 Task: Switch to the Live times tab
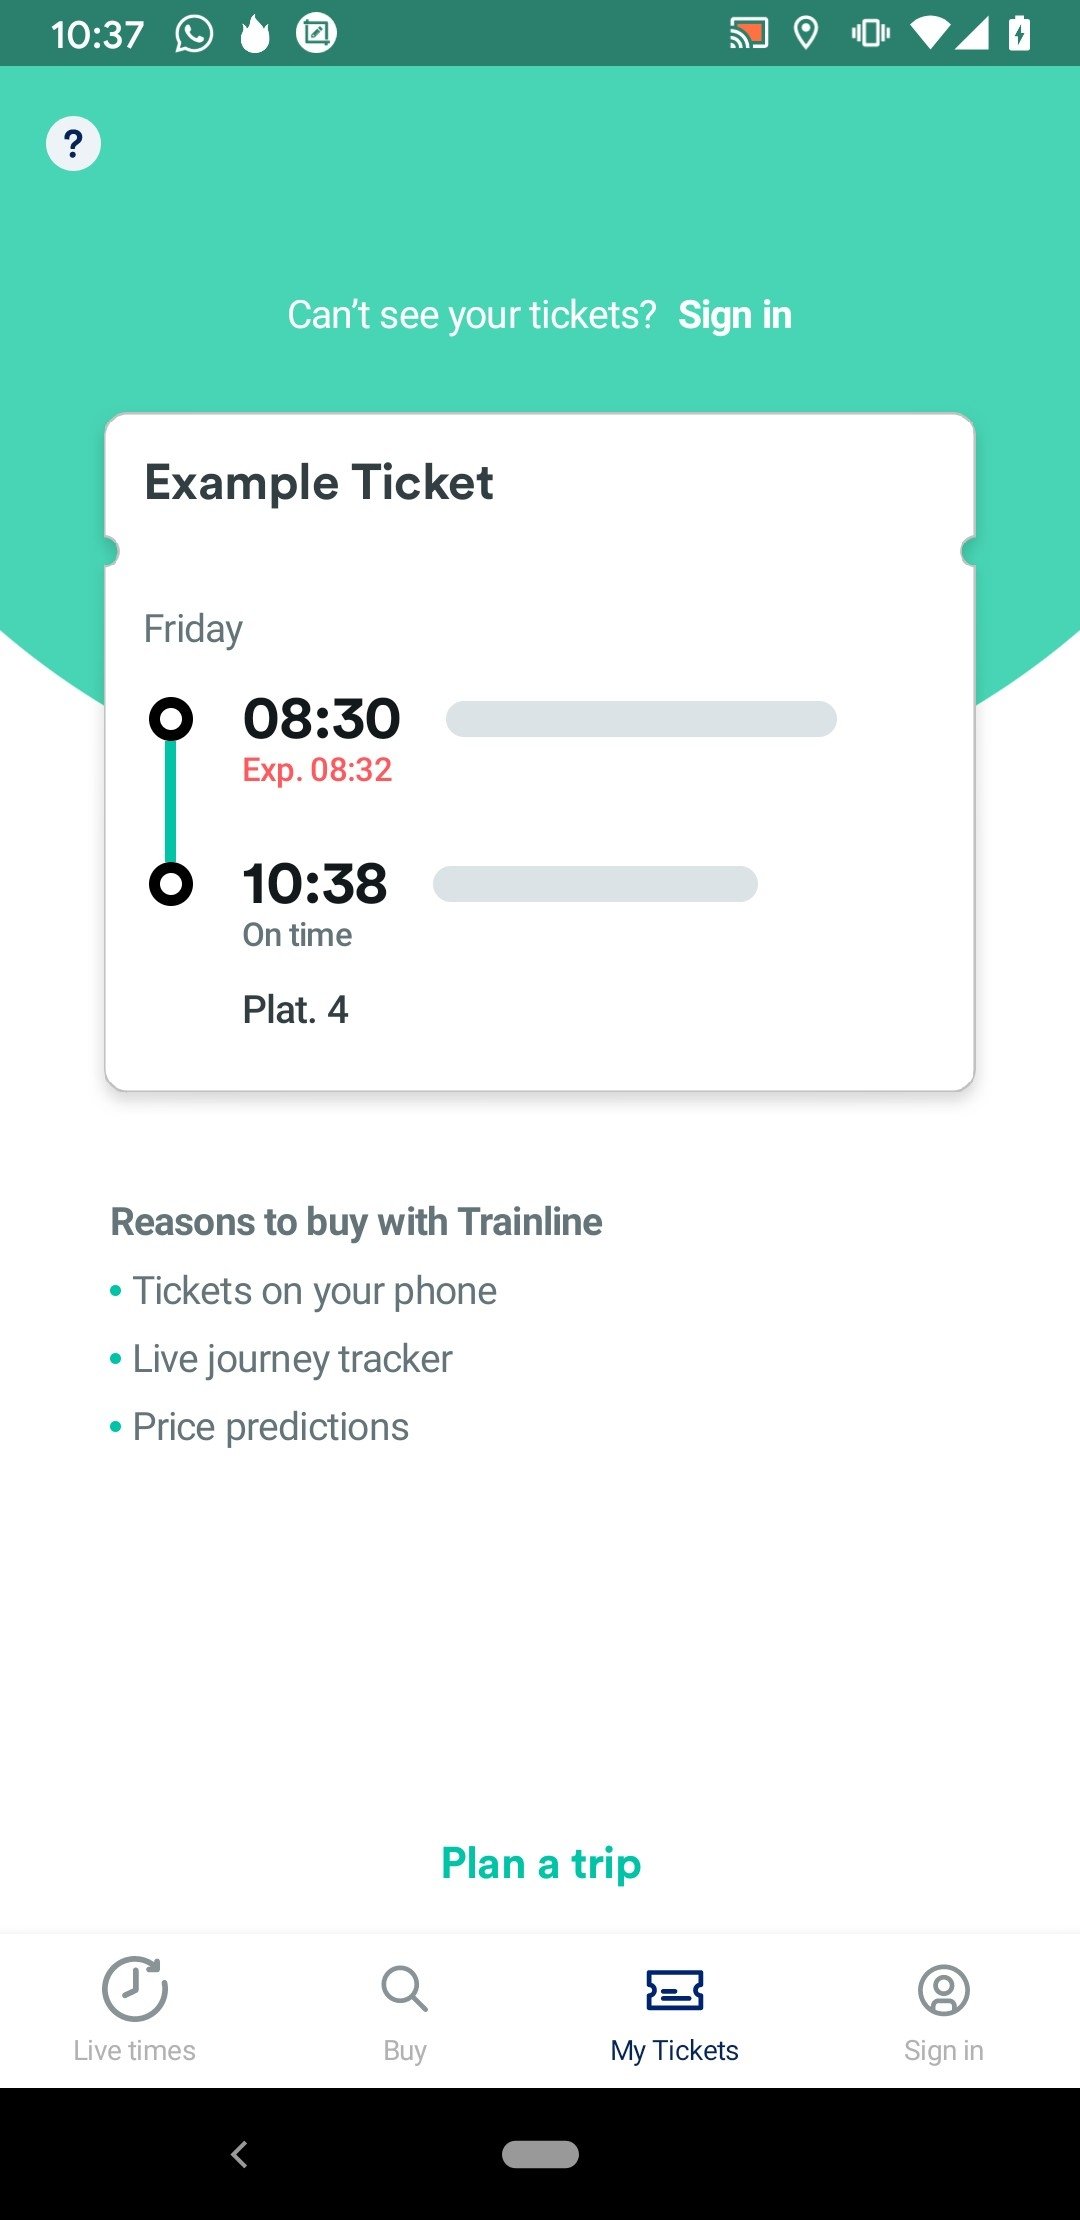click(x=135, y=2050)
